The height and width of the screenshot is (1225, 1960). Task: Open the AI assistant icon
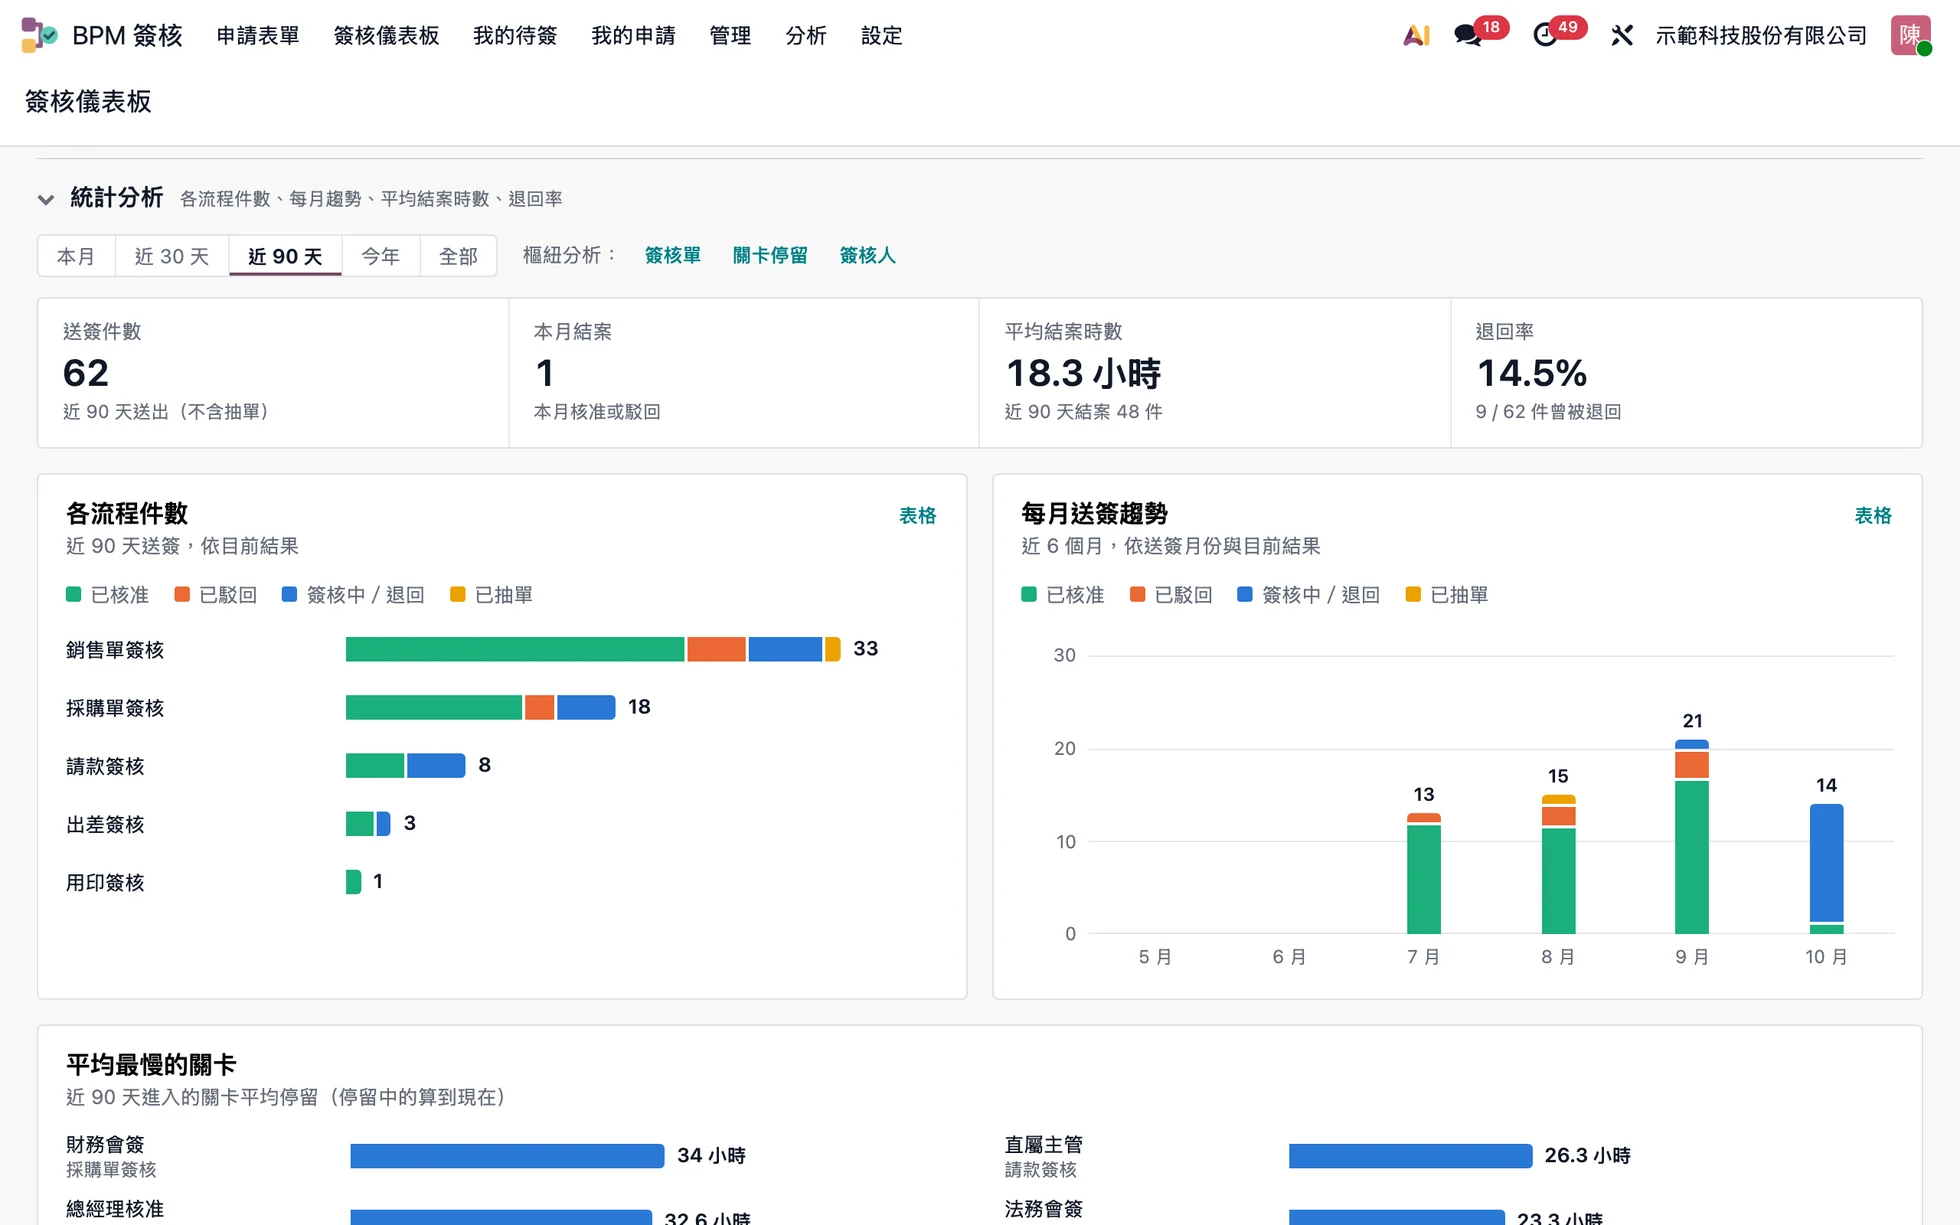click(1416, 35)
